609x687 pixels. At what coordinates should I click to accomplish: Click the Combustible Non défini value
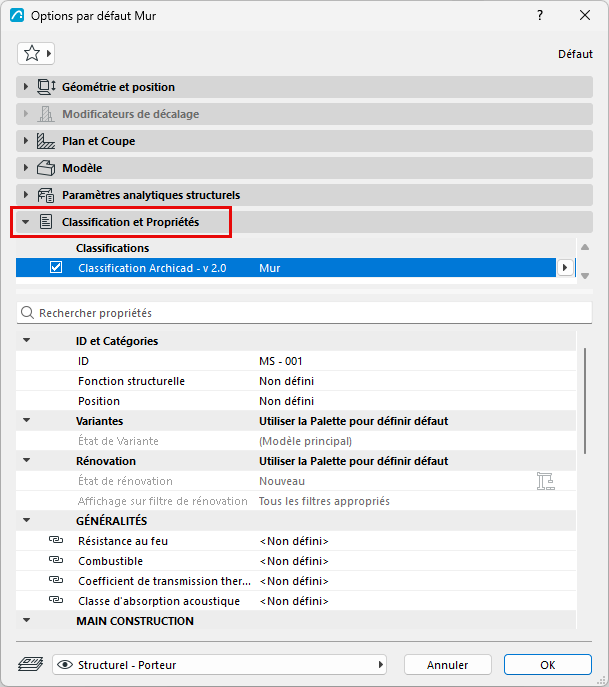pos(294,561)
